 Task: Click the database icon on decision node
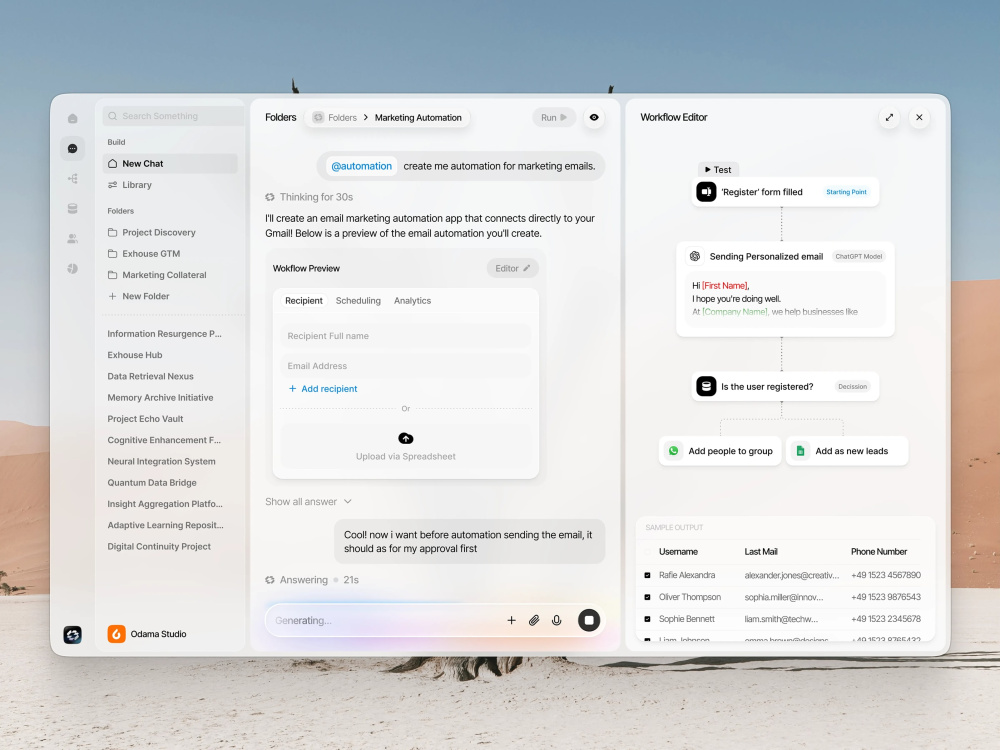[x=706, y=386]
